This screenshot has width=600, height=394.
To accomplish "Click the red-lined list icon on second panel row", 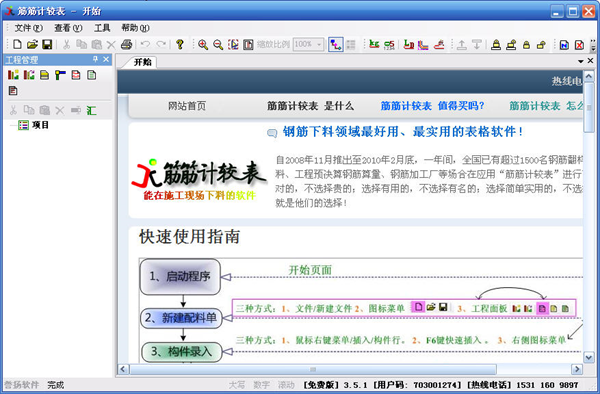I will tap(13, 91).
